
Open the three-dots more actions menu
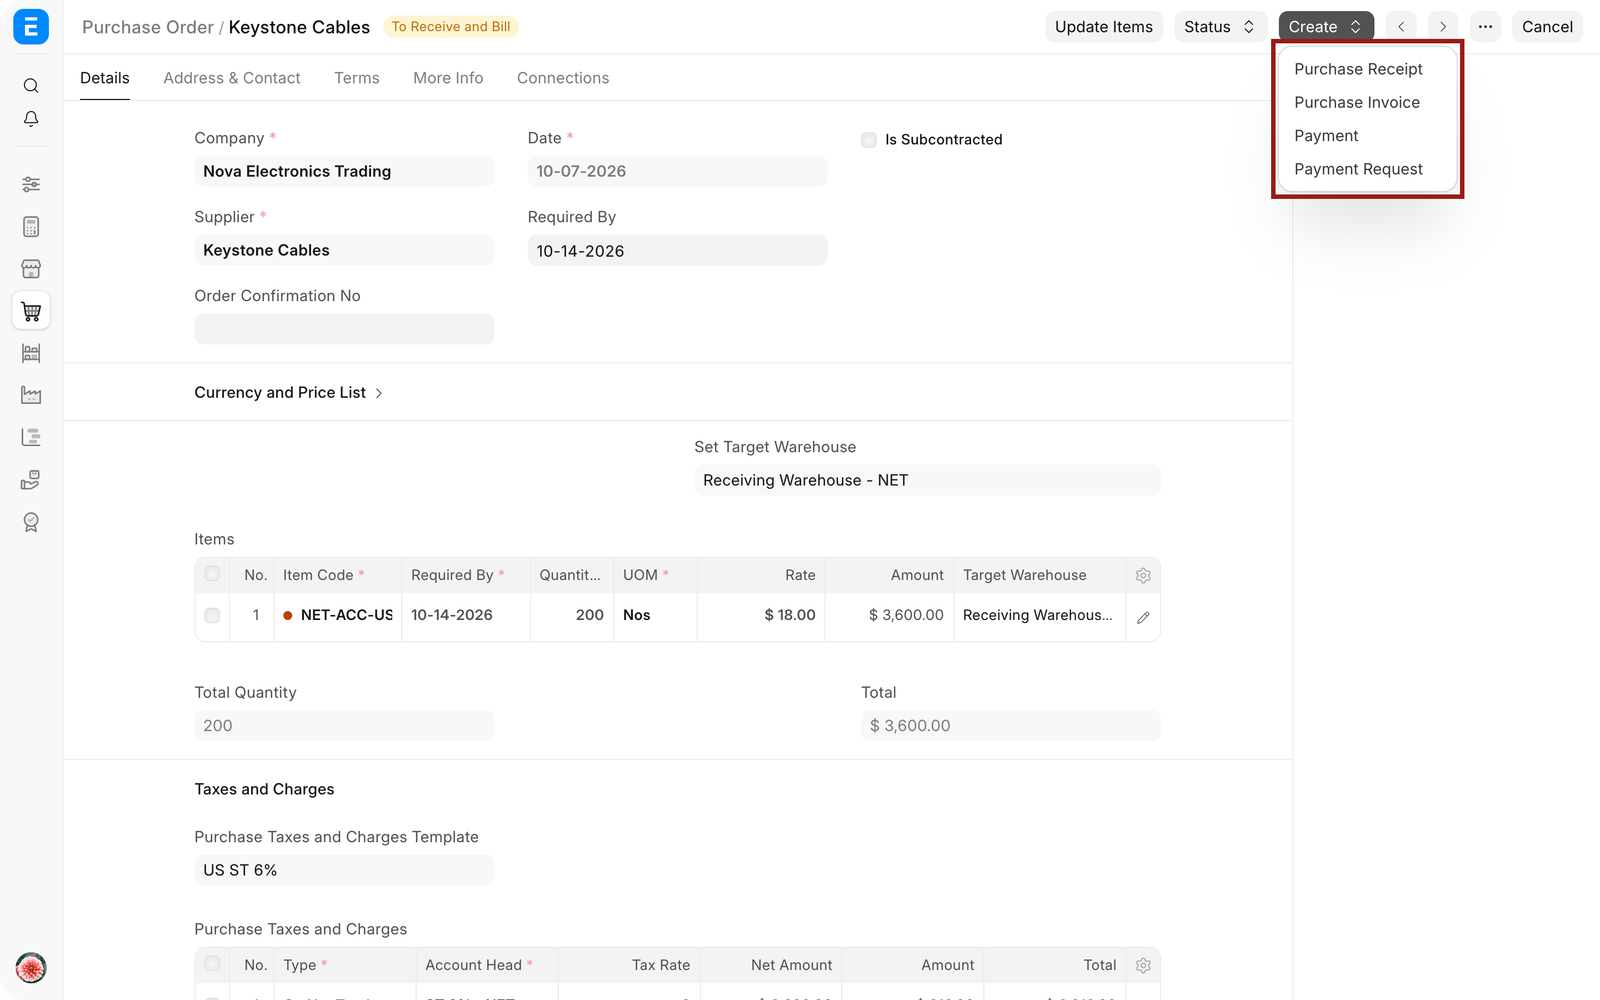click(1486, 27)
